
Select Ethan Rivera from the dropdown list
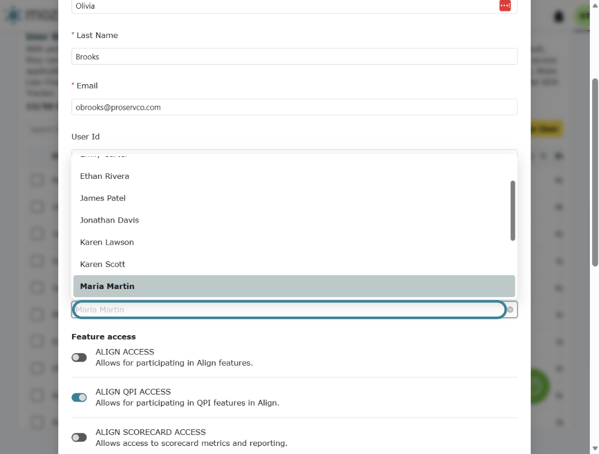pos(294,176)
